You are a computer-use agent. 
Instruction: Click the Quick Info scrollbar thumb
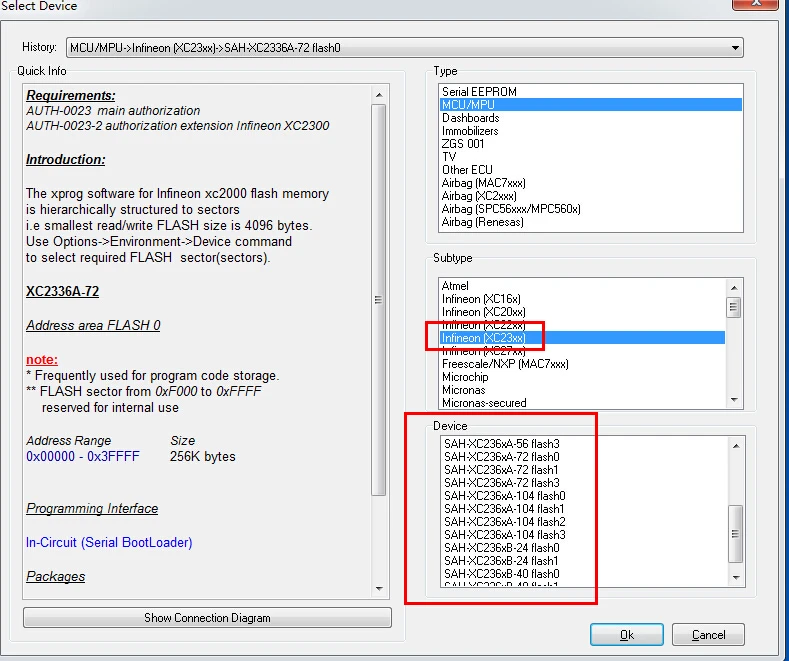click(x=379, y=300)
